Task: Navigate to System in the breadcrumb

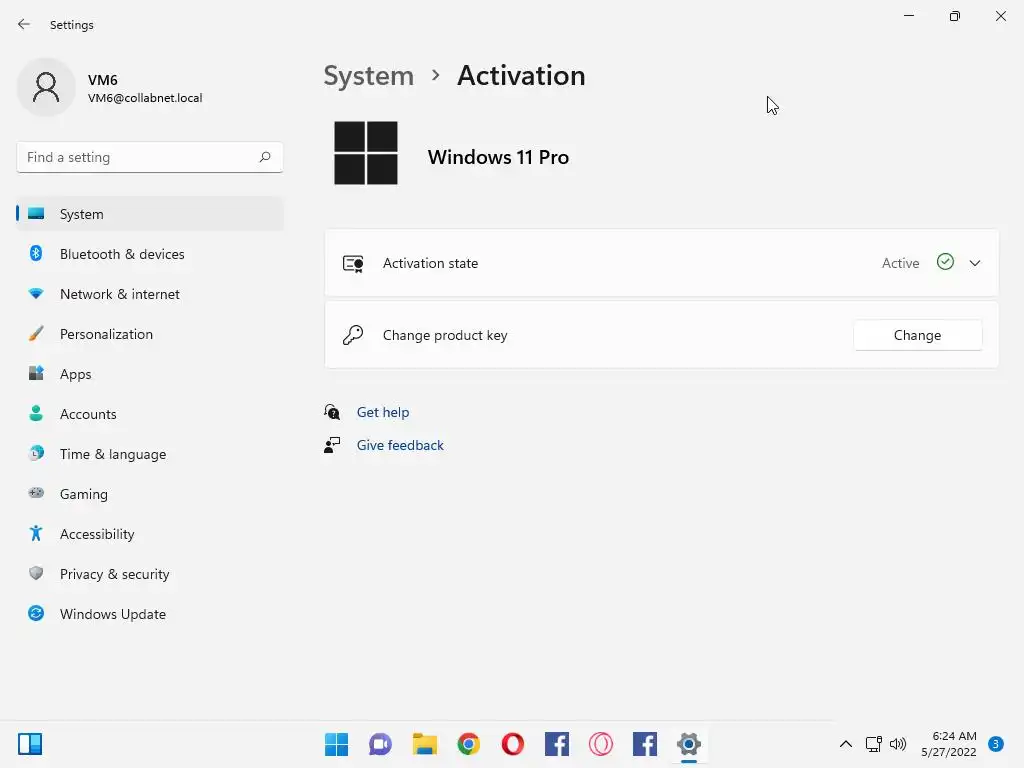Action: pos(368,76)
